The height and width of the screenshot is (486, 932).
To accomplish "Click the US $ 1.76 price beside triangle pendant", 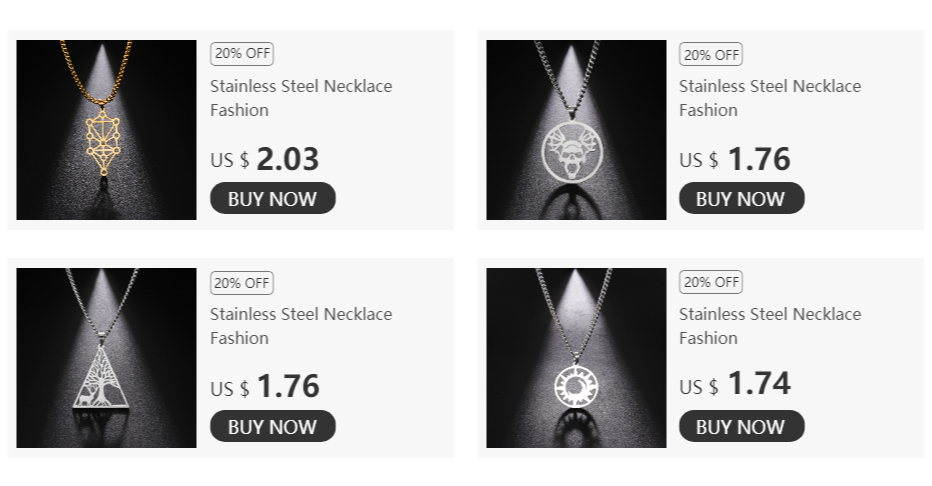I will [x=265, y=386].
